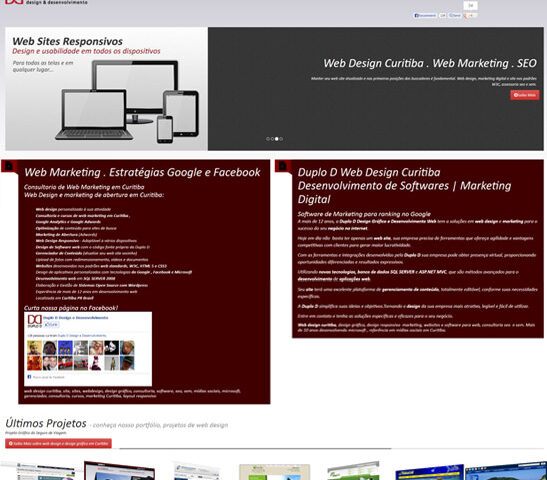Click the avatar of man with yellow crown

[x=35, y=348]
